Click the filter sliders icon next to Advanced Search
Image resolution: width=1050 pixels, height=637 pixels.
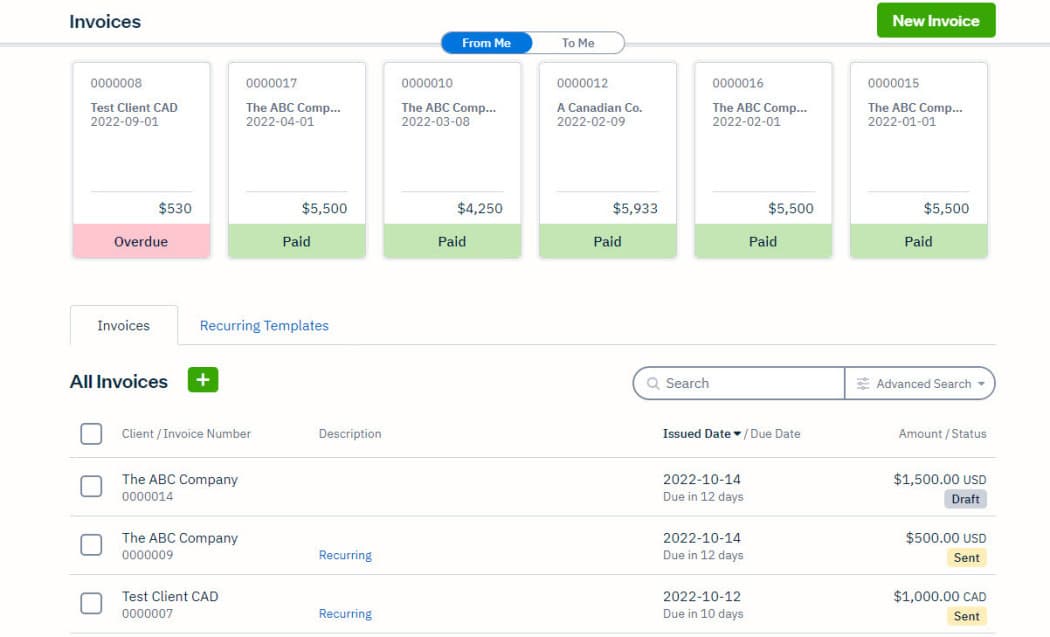point(862,383)
